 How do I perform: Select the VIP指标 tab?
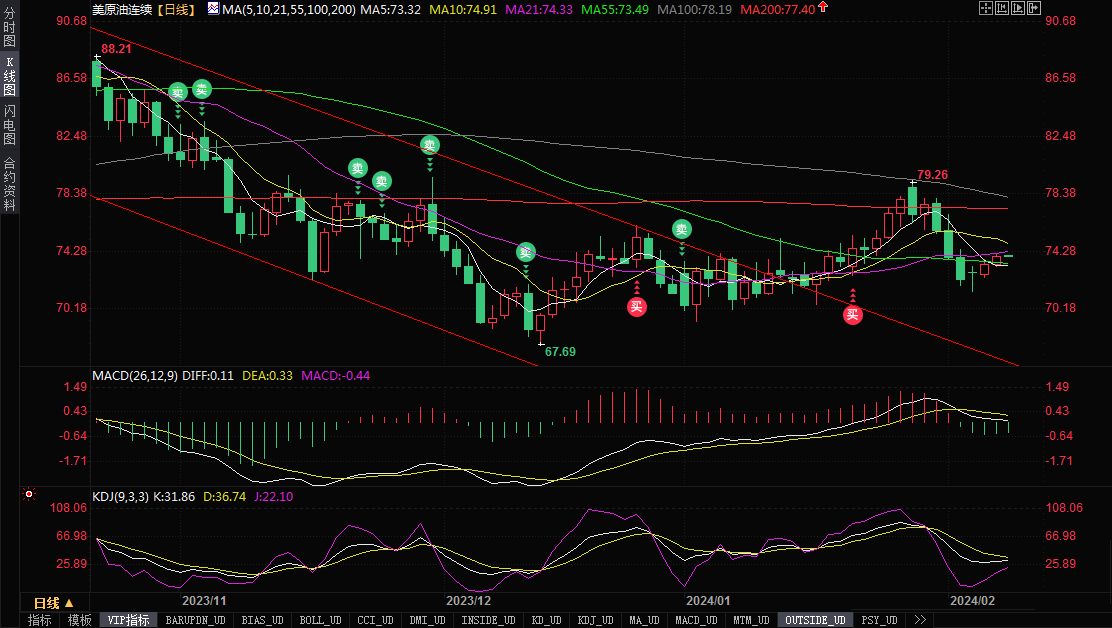pos(128,620)
